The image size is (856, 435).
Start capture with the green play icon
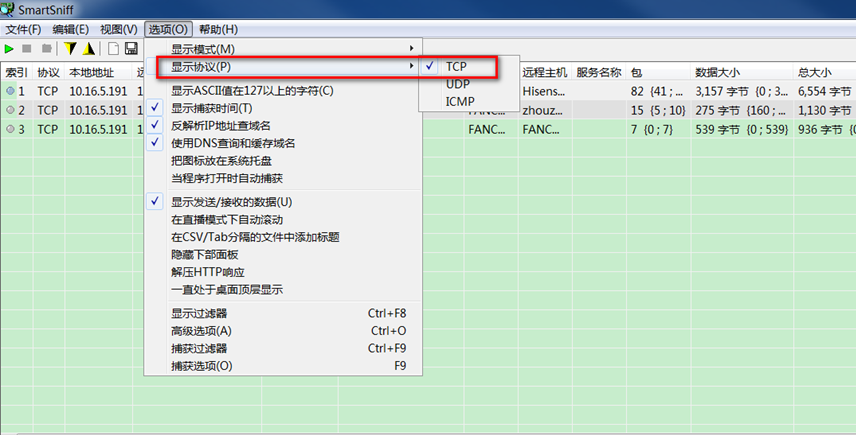[x=9, y=49]
